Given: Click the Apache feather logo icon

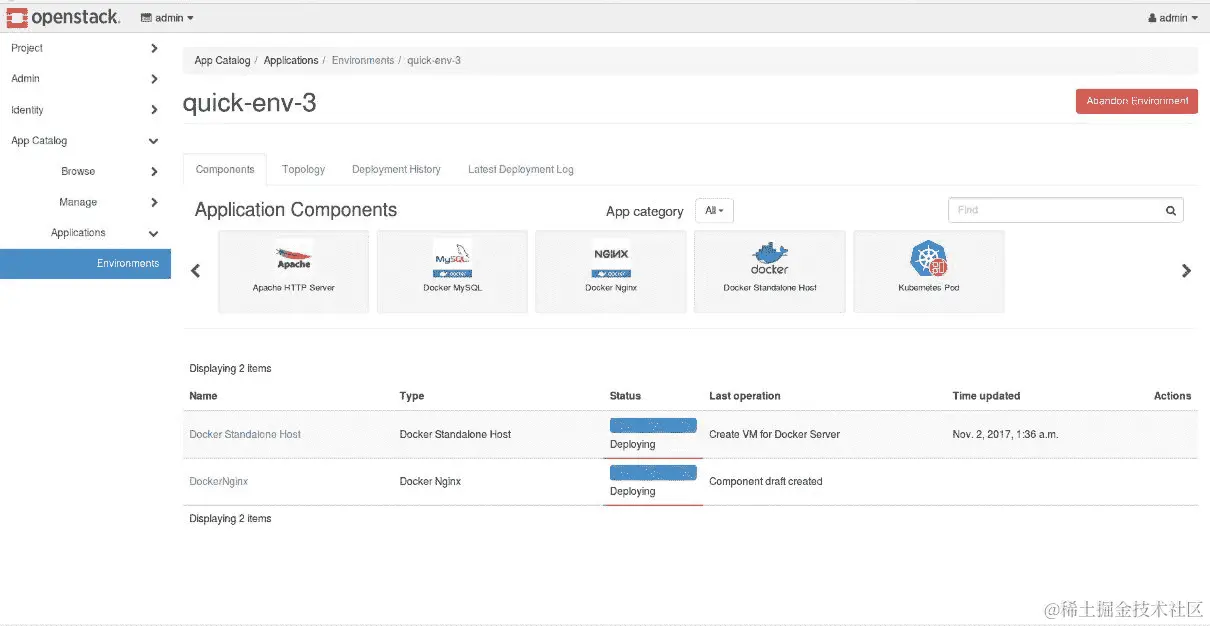Looking at the screenshot, I should 294,256.
